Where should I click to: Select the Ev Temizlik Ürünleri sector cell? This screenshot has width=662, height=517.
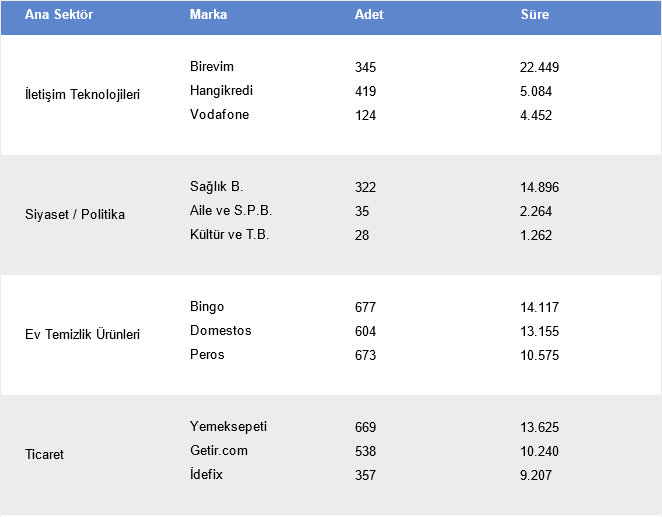coord(82,335)
